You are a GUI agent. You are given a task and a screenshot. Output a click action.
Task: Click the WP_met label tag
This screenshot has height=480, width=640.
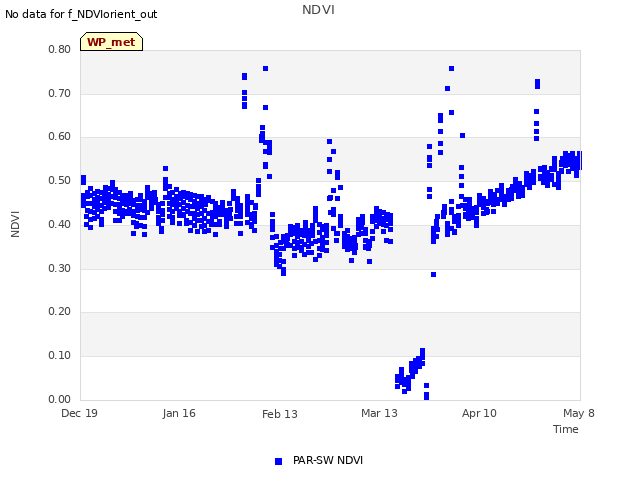click(111, 42)
